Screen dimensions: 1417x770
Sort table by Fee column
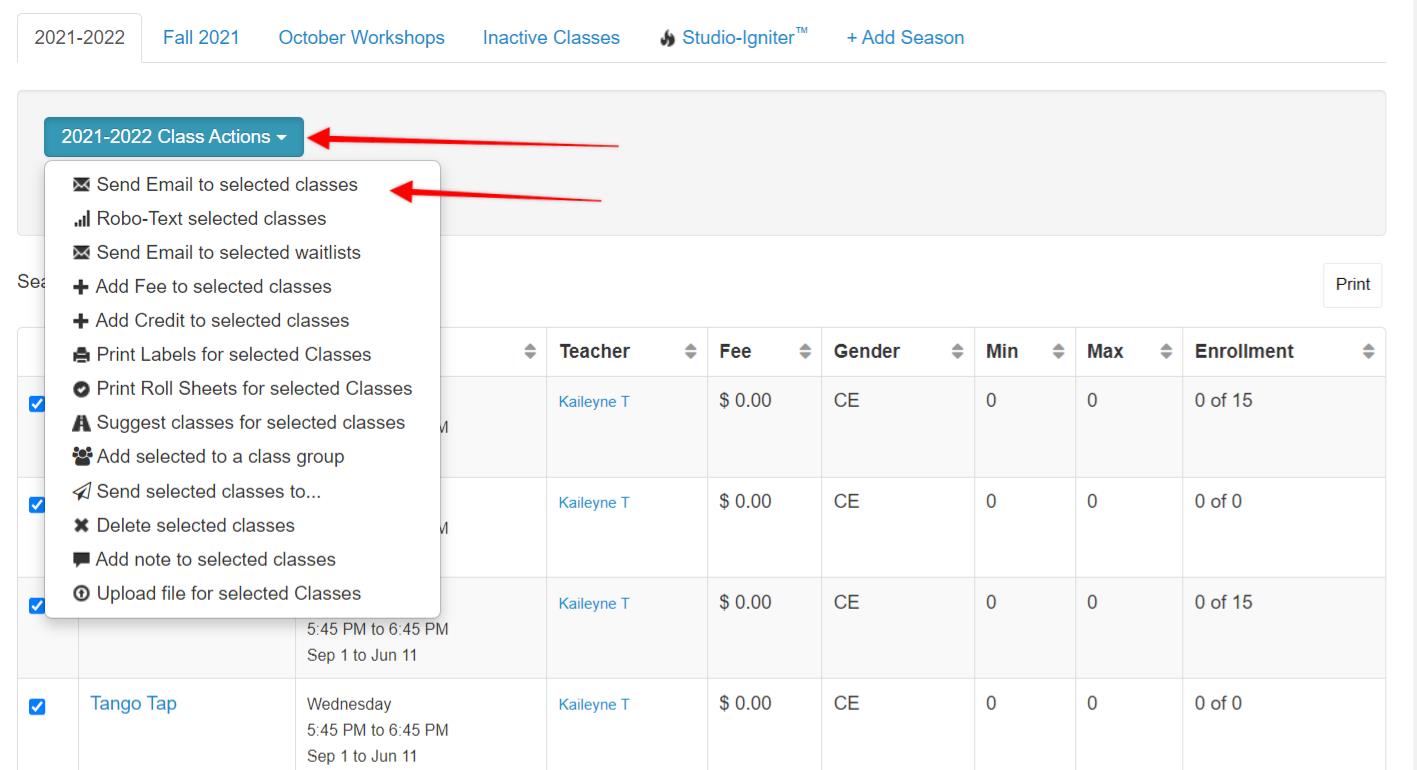coord(803,352)
